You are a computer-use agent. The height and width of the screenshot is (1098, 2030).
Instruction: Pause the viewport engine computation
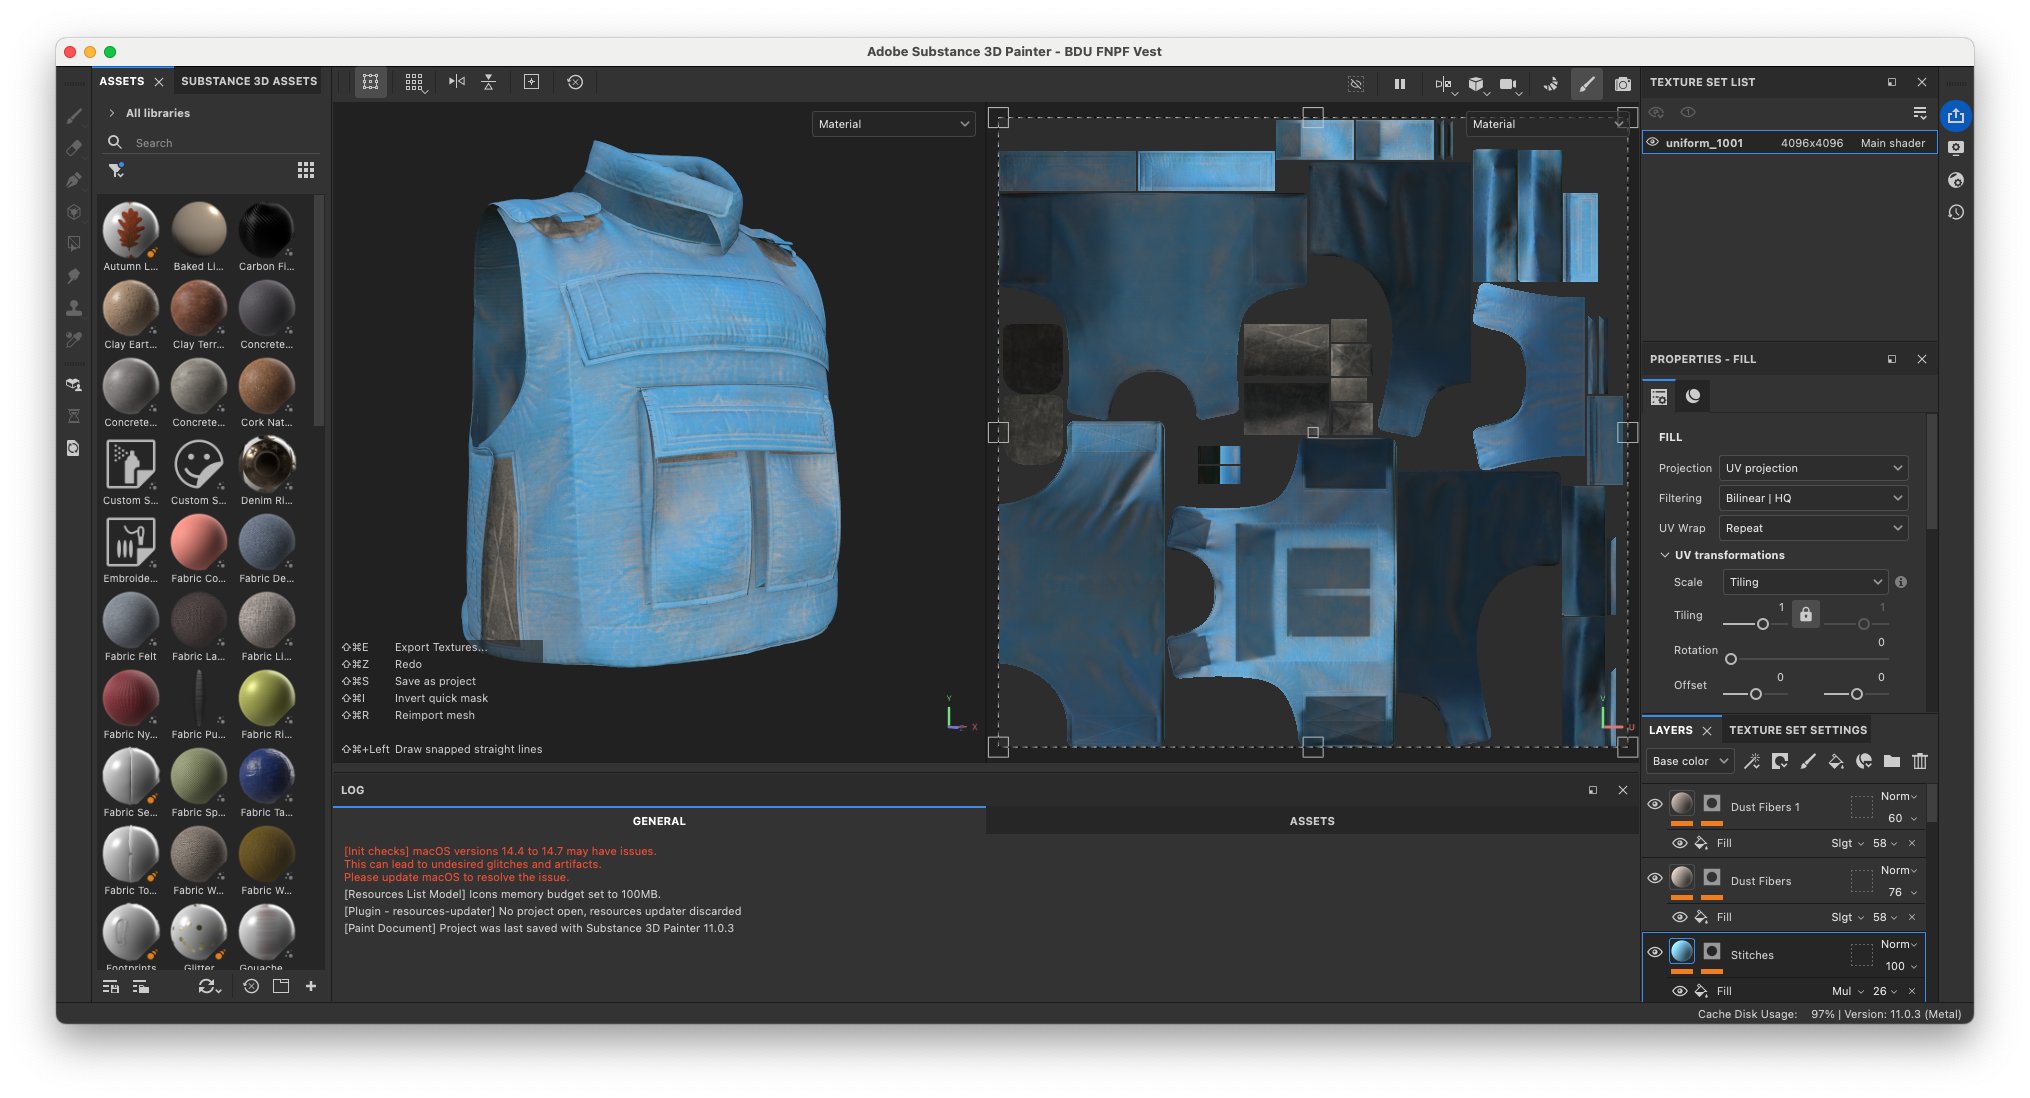(1400, 84)
